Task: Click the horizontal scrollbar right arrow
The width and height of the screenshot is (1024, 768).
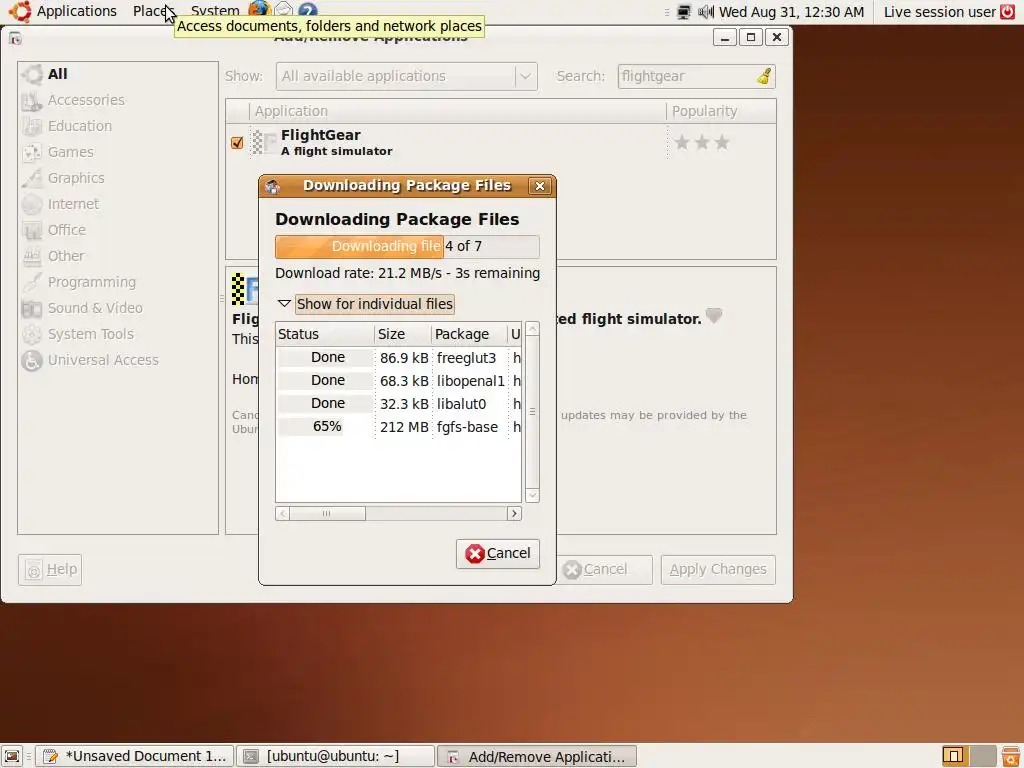Action: pyautogui.click(x=515, y=514)
